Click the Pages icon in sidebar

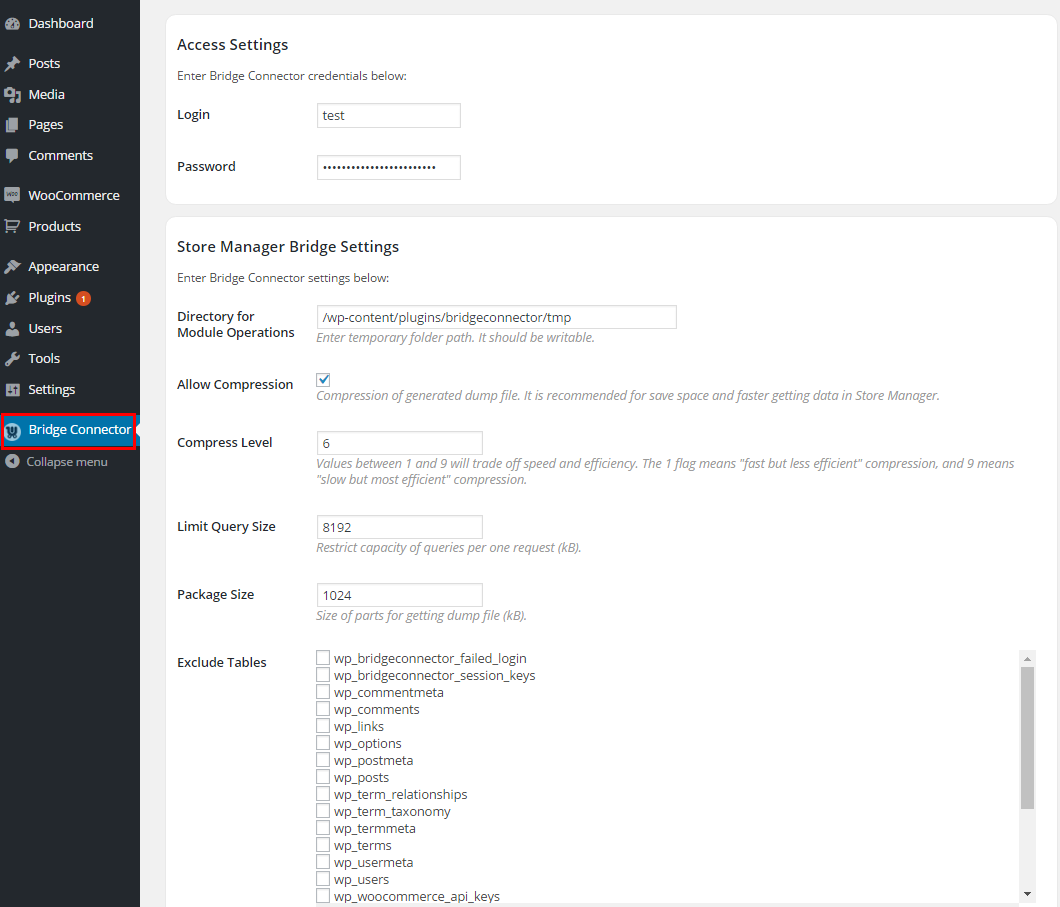click(12, 125)
